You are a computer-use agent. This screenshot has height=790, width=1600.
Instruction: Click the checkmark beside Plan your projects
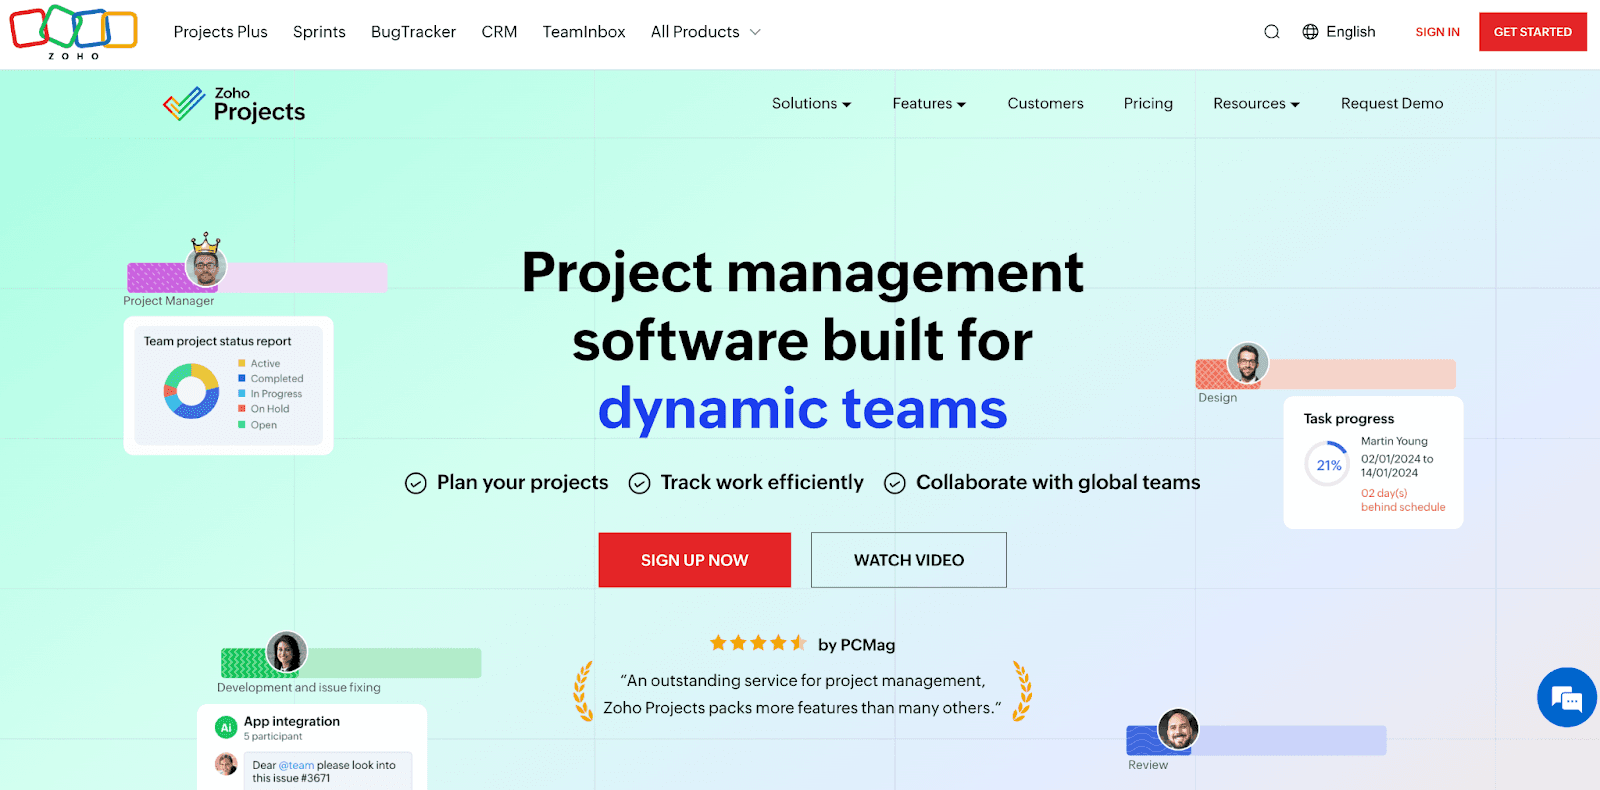(416, 484)
